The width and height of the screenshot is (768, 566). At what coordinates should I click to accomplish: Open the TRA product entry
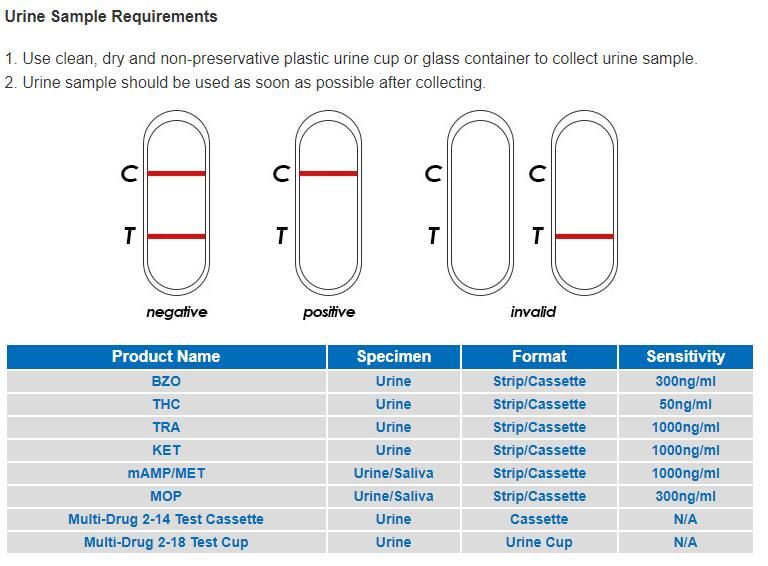point(166,428)
